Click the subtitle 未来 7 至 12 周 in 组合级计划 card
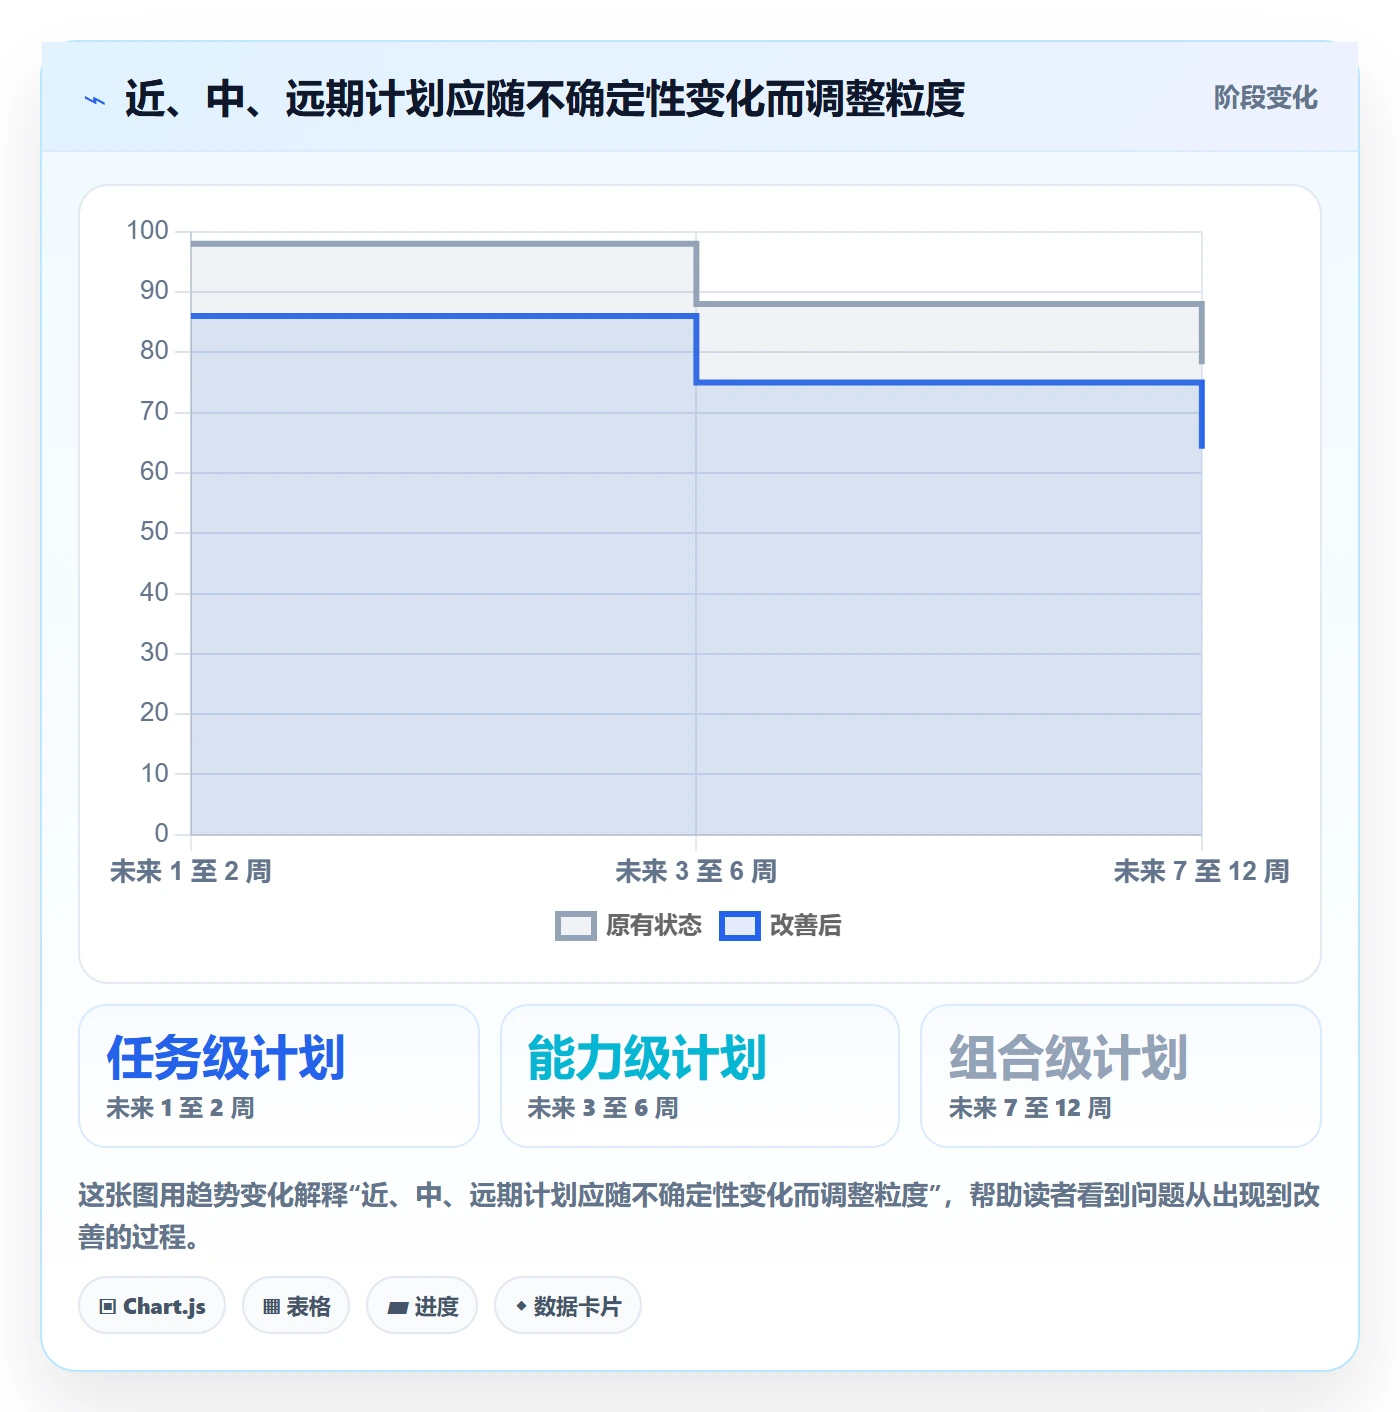 pos(1030,1108)
